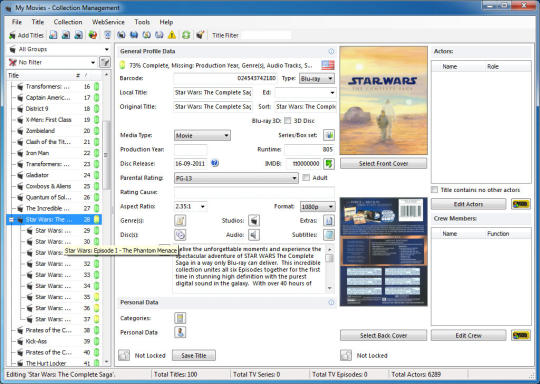This screenshot has width=540, height=384.
Task: Select Gladiator in the title list
Action: [53, 175]
